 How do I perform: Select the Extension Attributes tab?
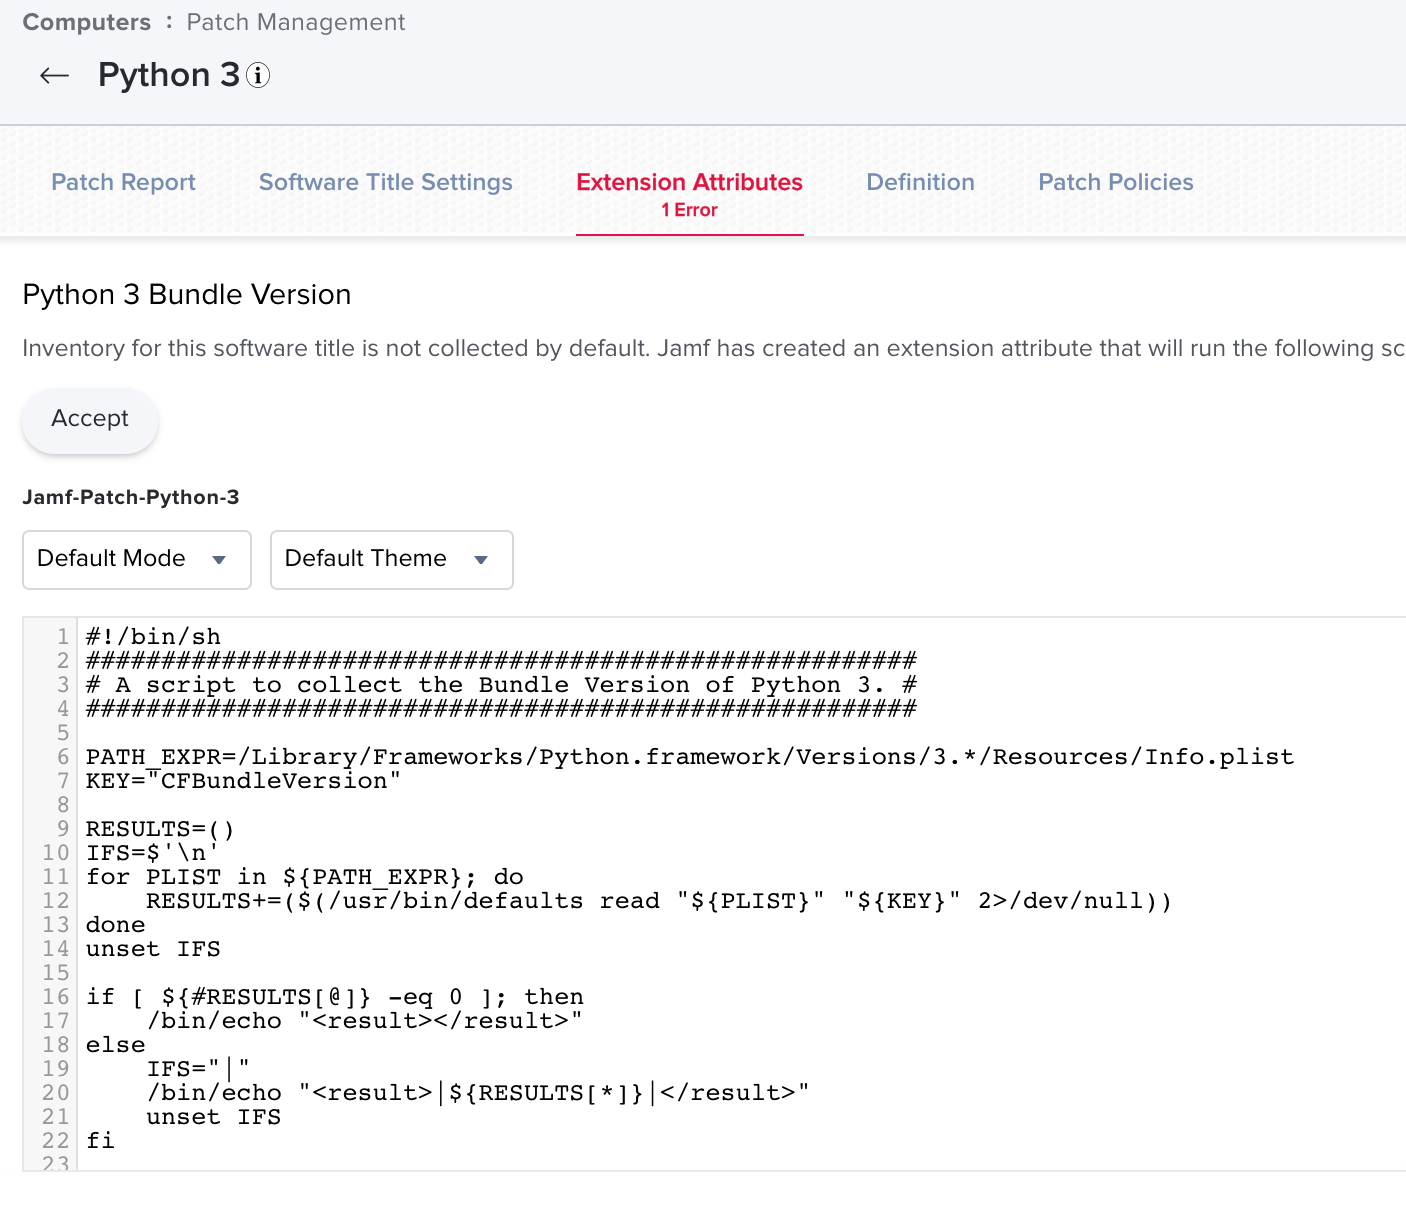(x=689, y=182)
